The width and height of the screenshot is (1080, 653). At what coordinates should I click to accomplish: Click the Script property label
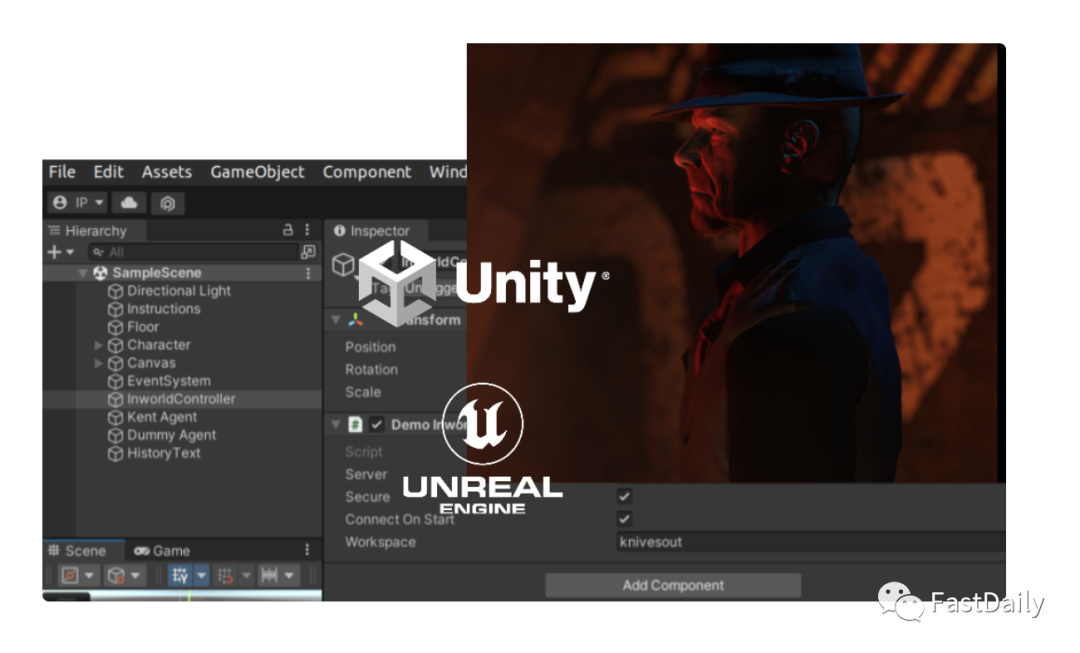click(364, 452)
